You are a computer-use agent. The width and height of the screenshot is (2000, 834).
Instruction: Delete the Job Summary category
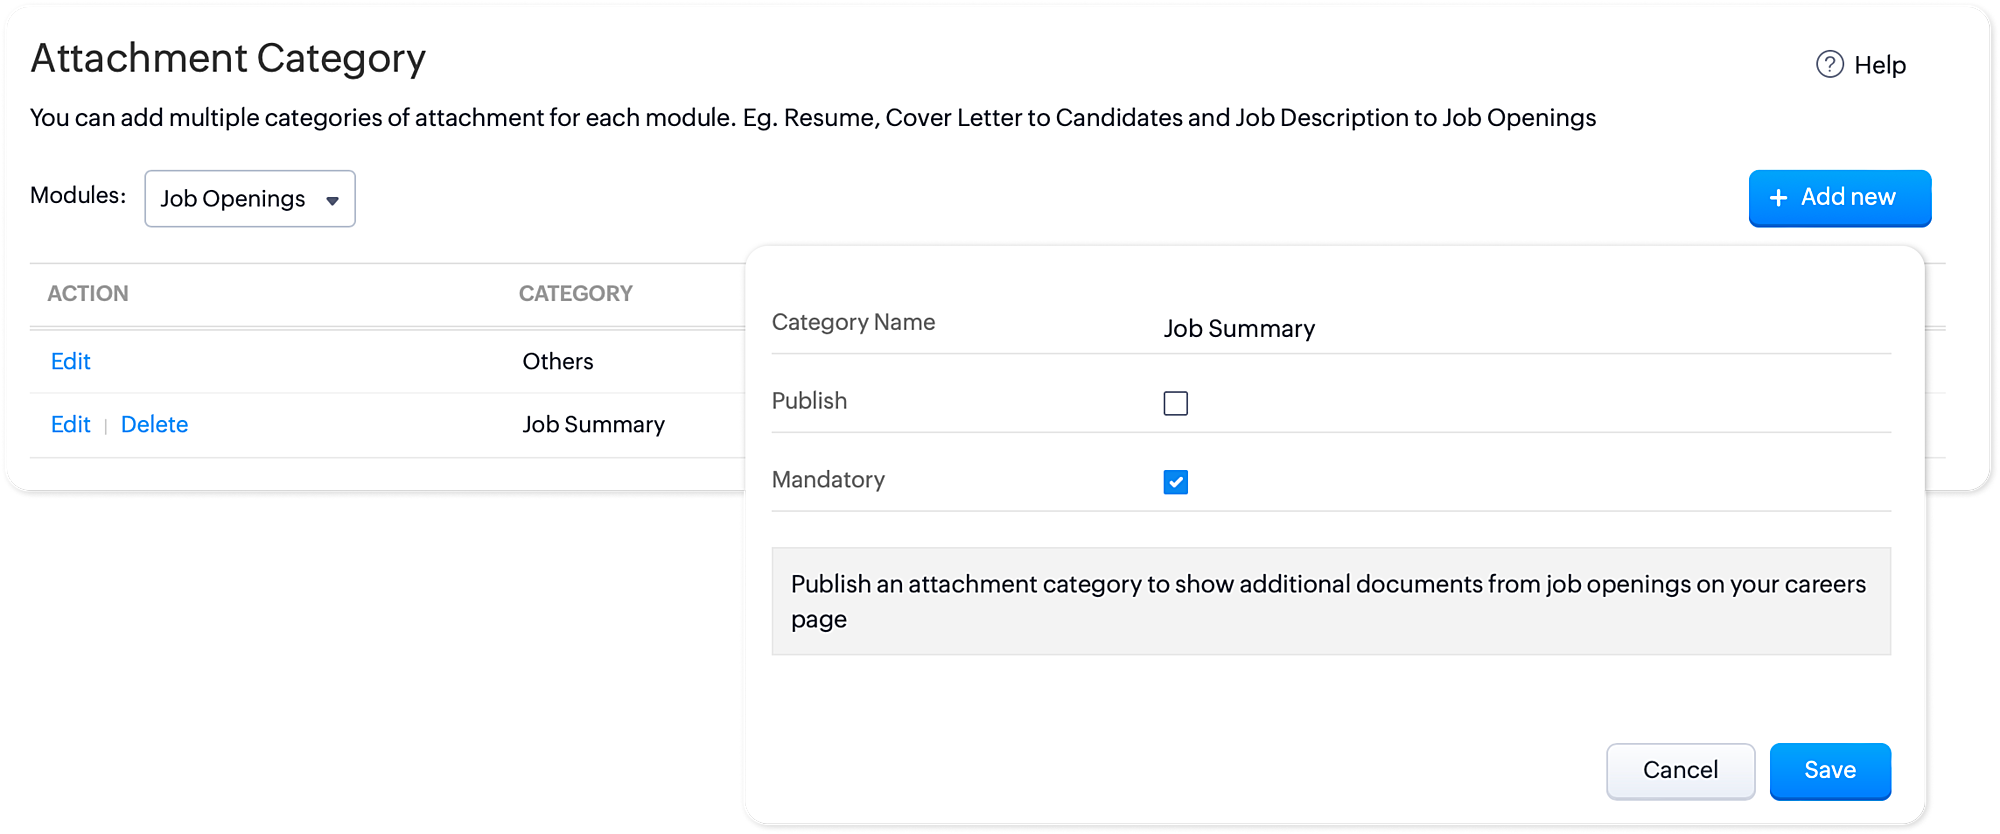154,424
